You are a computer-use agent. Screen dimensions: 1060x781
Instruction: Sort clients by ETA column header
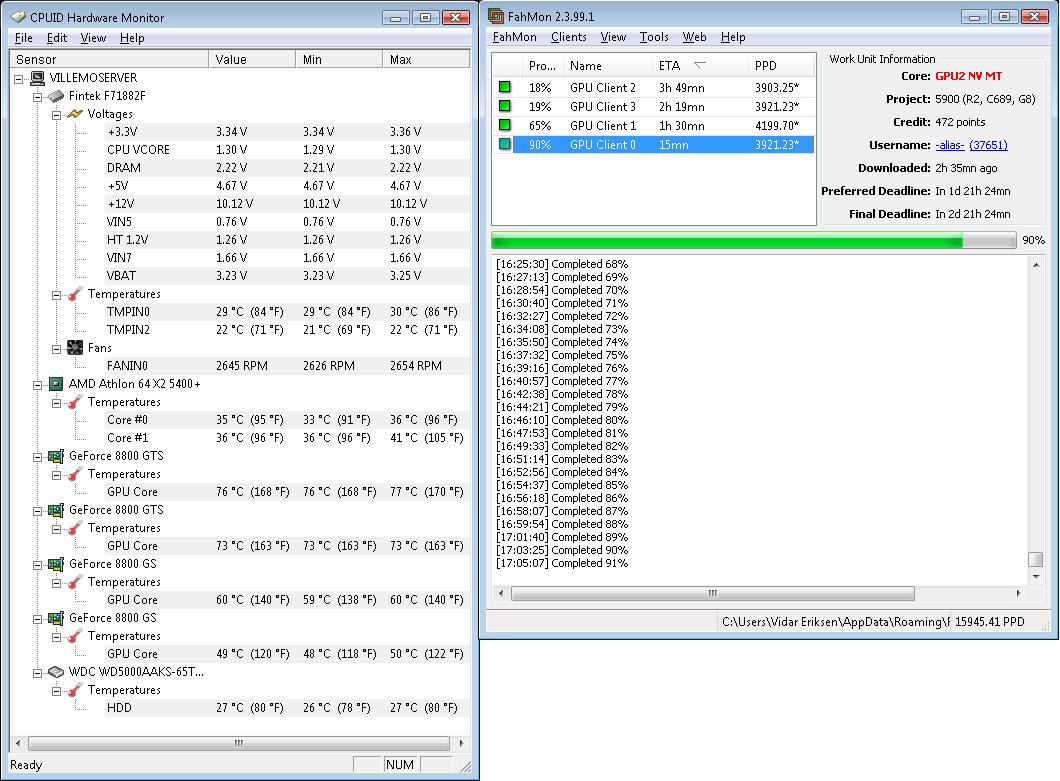[700, 66]
